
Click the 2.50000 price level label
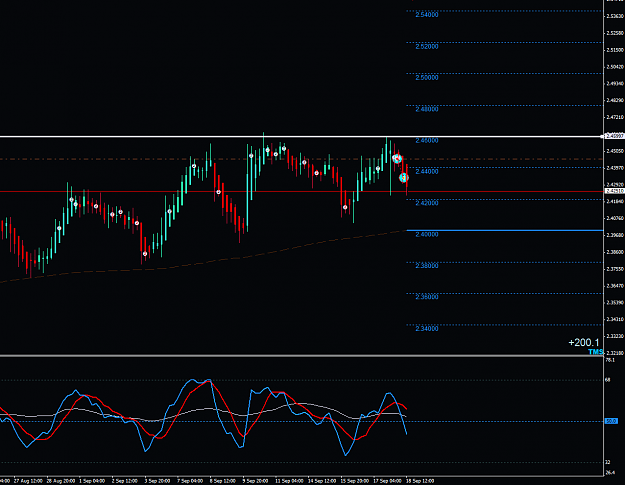pyautogui.click(x=426, y=77)
